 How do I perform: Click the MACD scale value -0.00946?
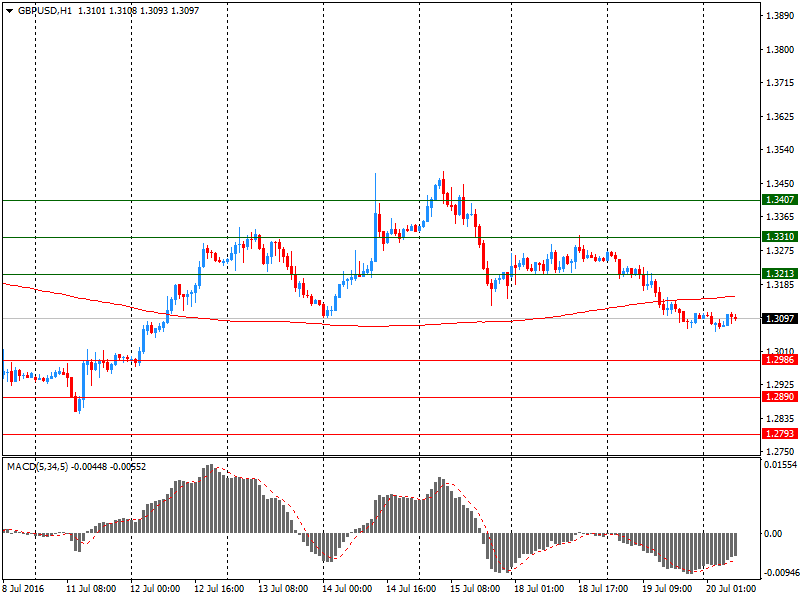point(780,573)
